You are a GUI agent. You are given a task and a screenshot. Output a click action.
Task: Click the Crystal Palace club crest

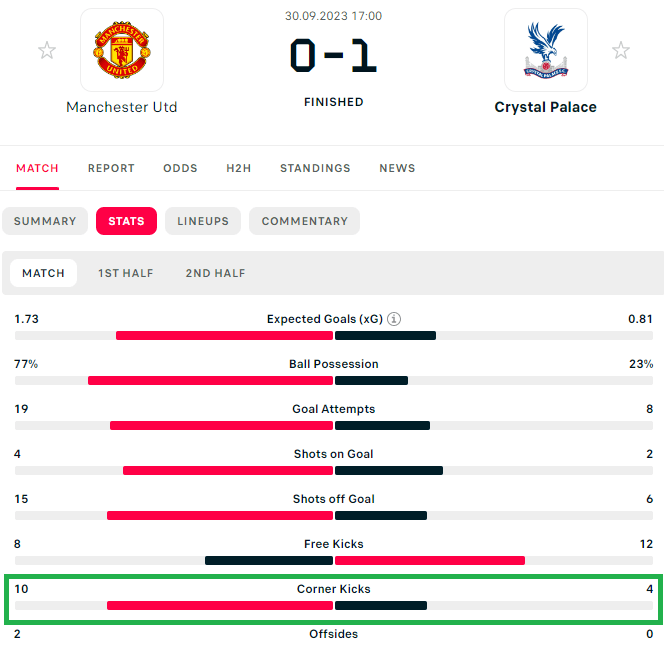point(545,51)
